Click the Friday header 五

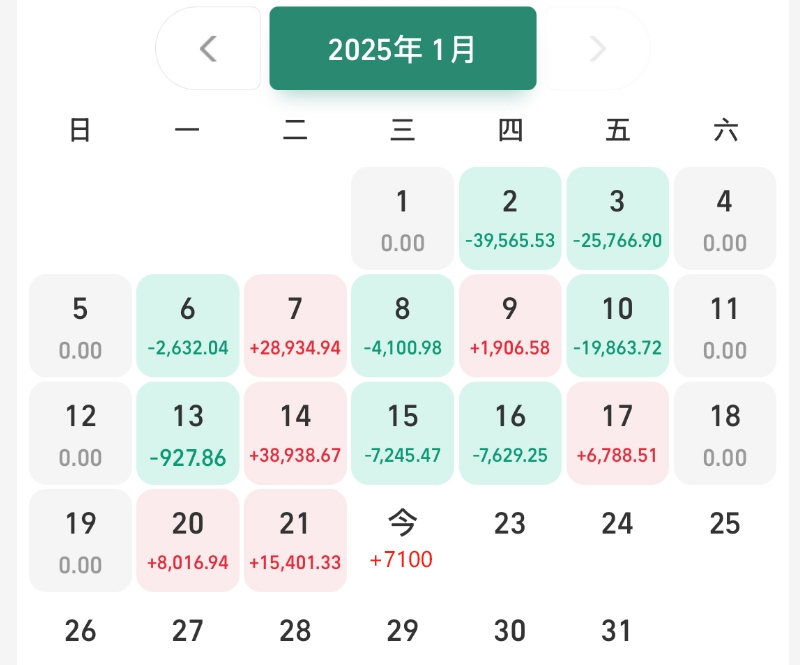pos(617,130)
